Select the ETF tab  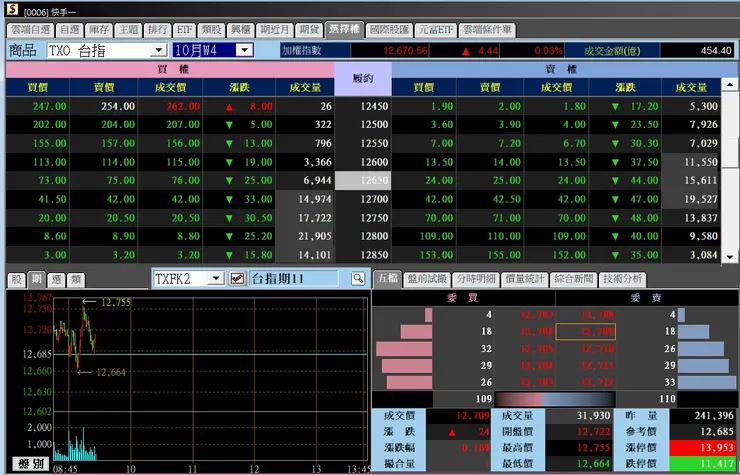[184, 30]
